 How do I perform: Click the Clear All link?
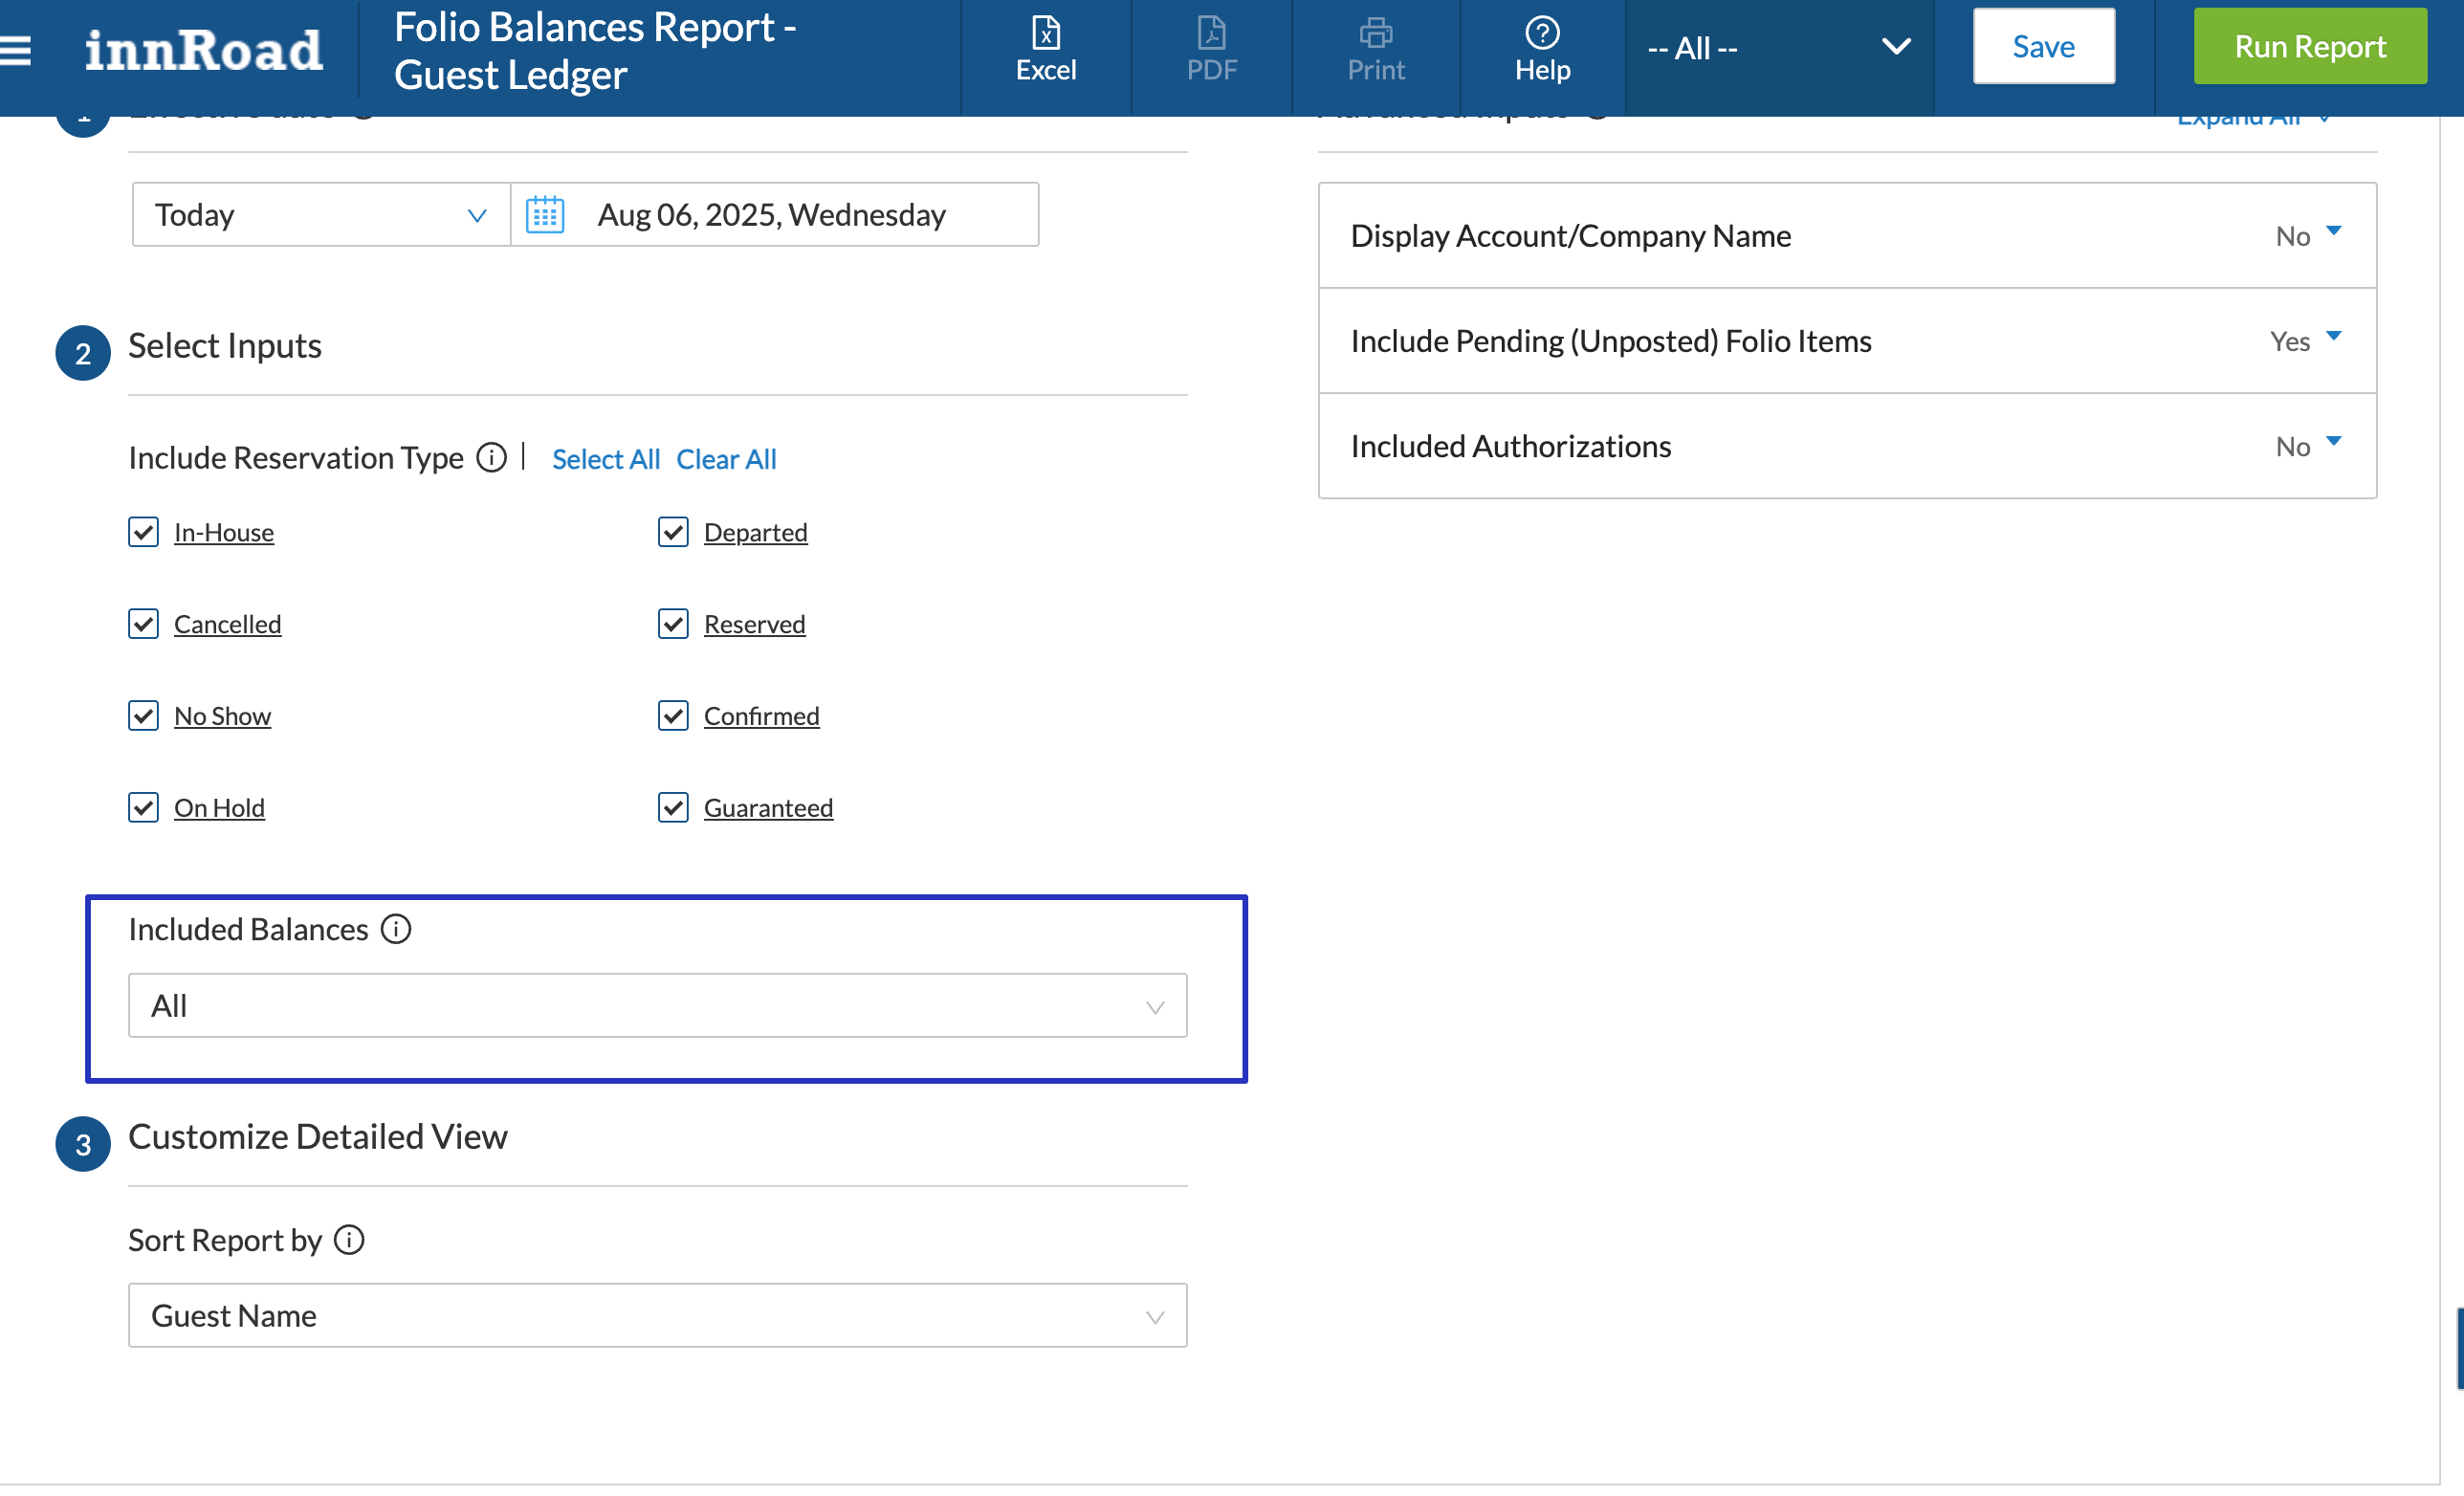[x=726, y=459]
